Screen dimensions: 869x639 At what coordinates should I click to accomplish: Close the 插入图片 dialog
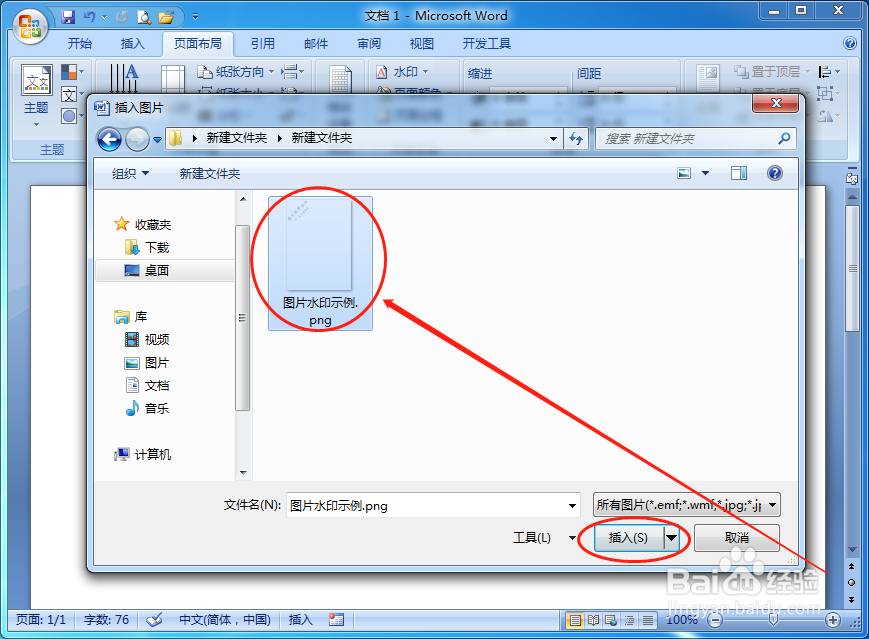pyautogui.click(x=776, y=104)
